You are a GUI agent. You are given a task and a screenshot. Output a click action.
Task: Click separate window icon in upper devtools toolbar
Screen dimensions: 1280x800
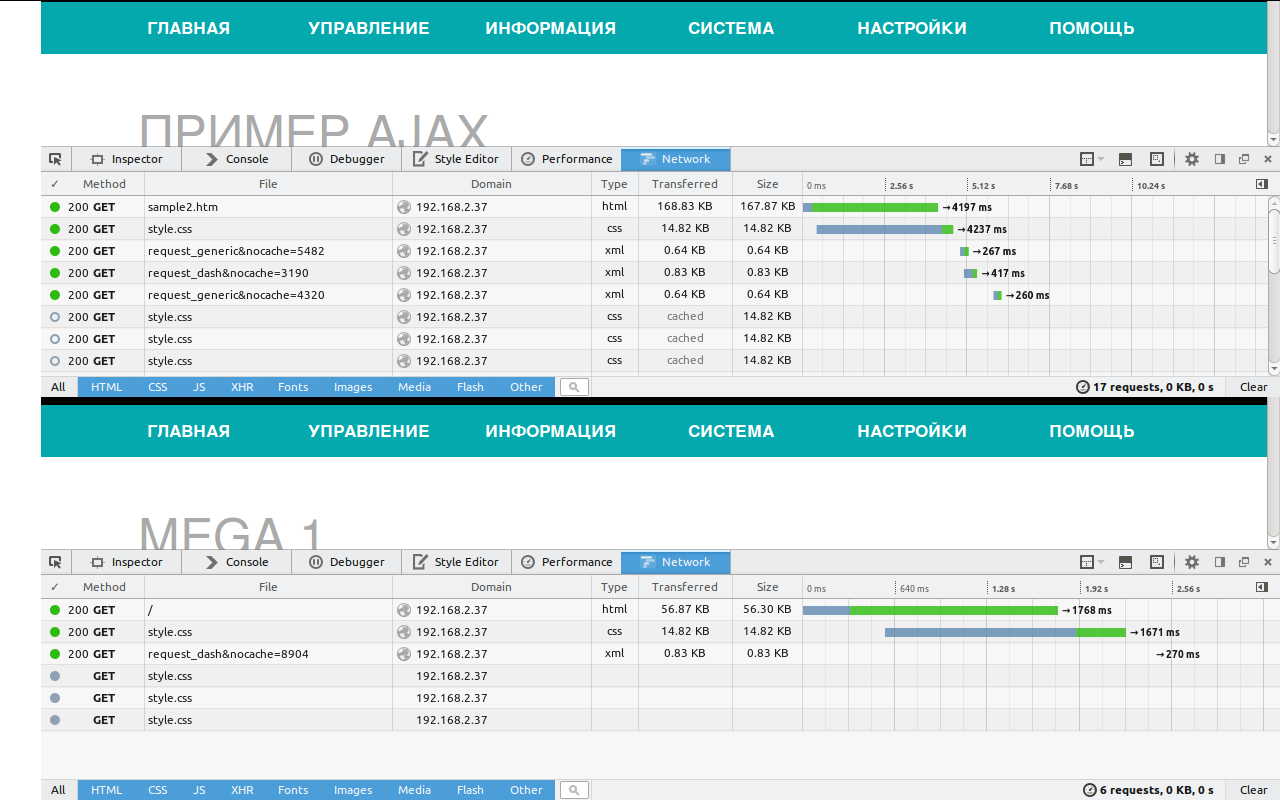pyautogui.click(x=1244, y=159)
